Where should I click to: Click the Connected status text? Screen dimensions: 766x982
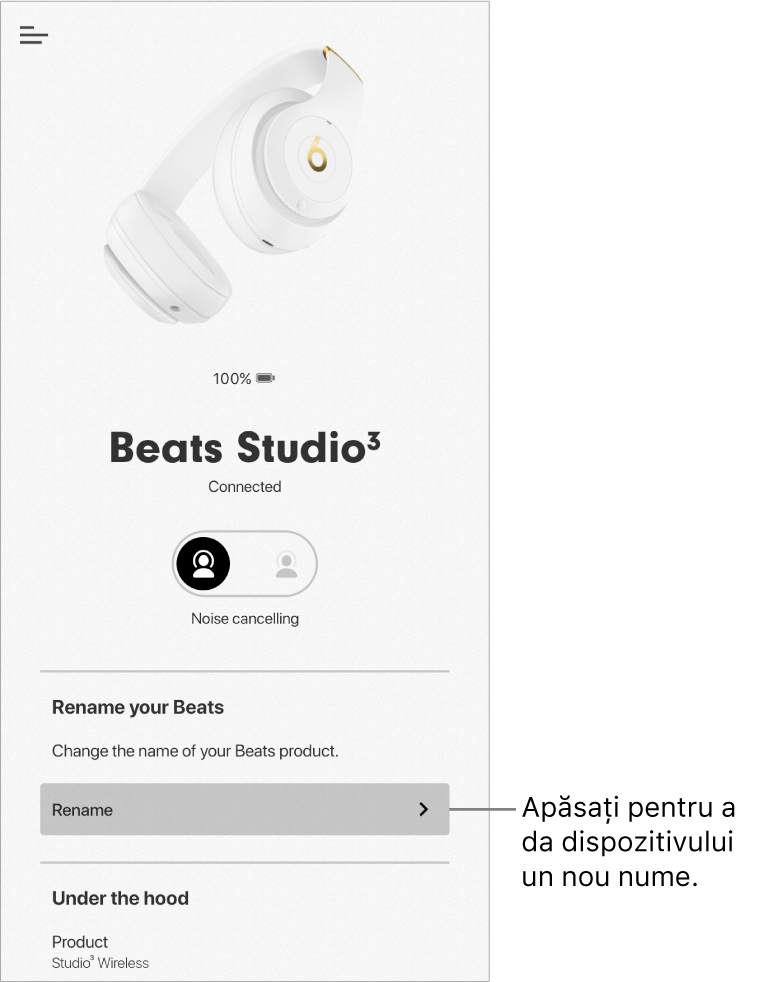pos(245,487)
